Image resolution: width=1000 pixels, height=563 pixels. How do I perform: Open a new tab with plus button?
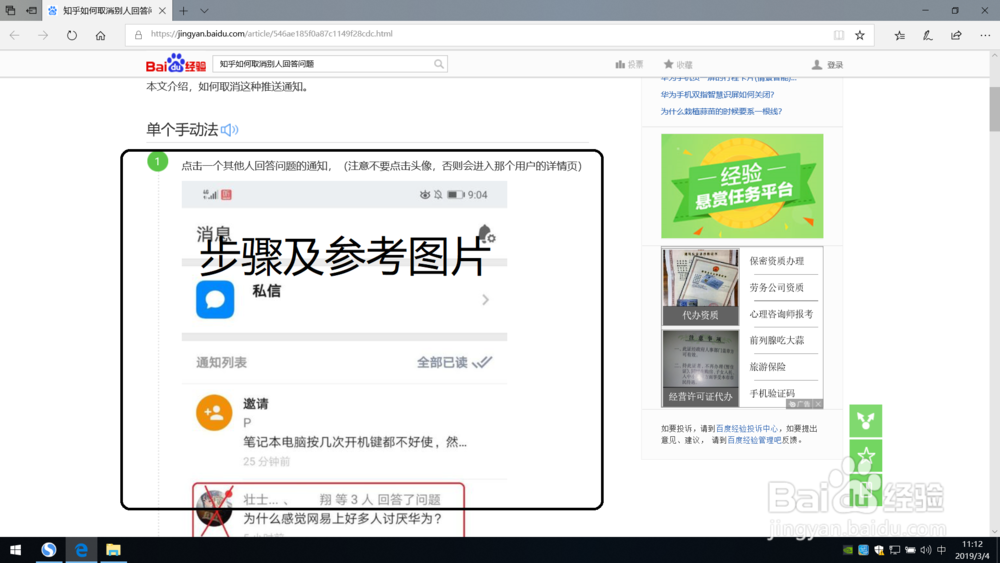pyautogui.click(x=184, y=10)
